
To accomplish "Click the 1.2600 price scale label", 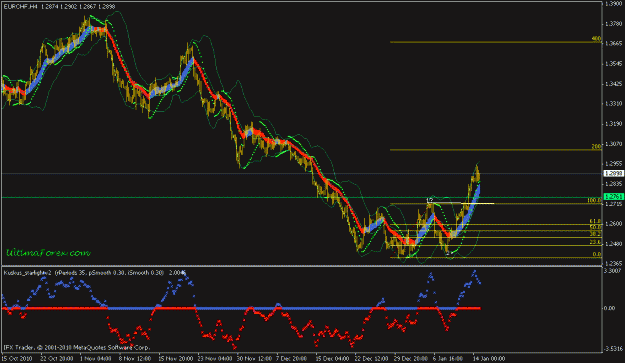I will [613, 224].
